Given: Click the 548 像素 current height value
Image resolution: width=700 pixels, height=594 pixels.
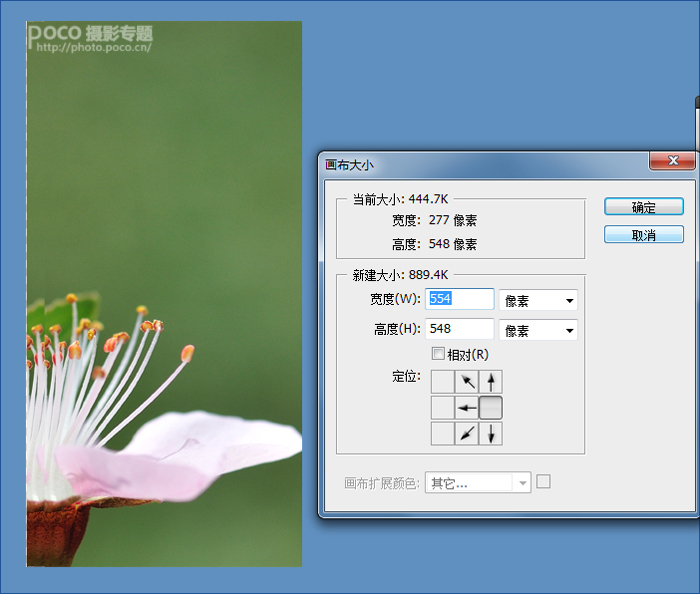Looking at the screenshot, I should pos(453,244).
